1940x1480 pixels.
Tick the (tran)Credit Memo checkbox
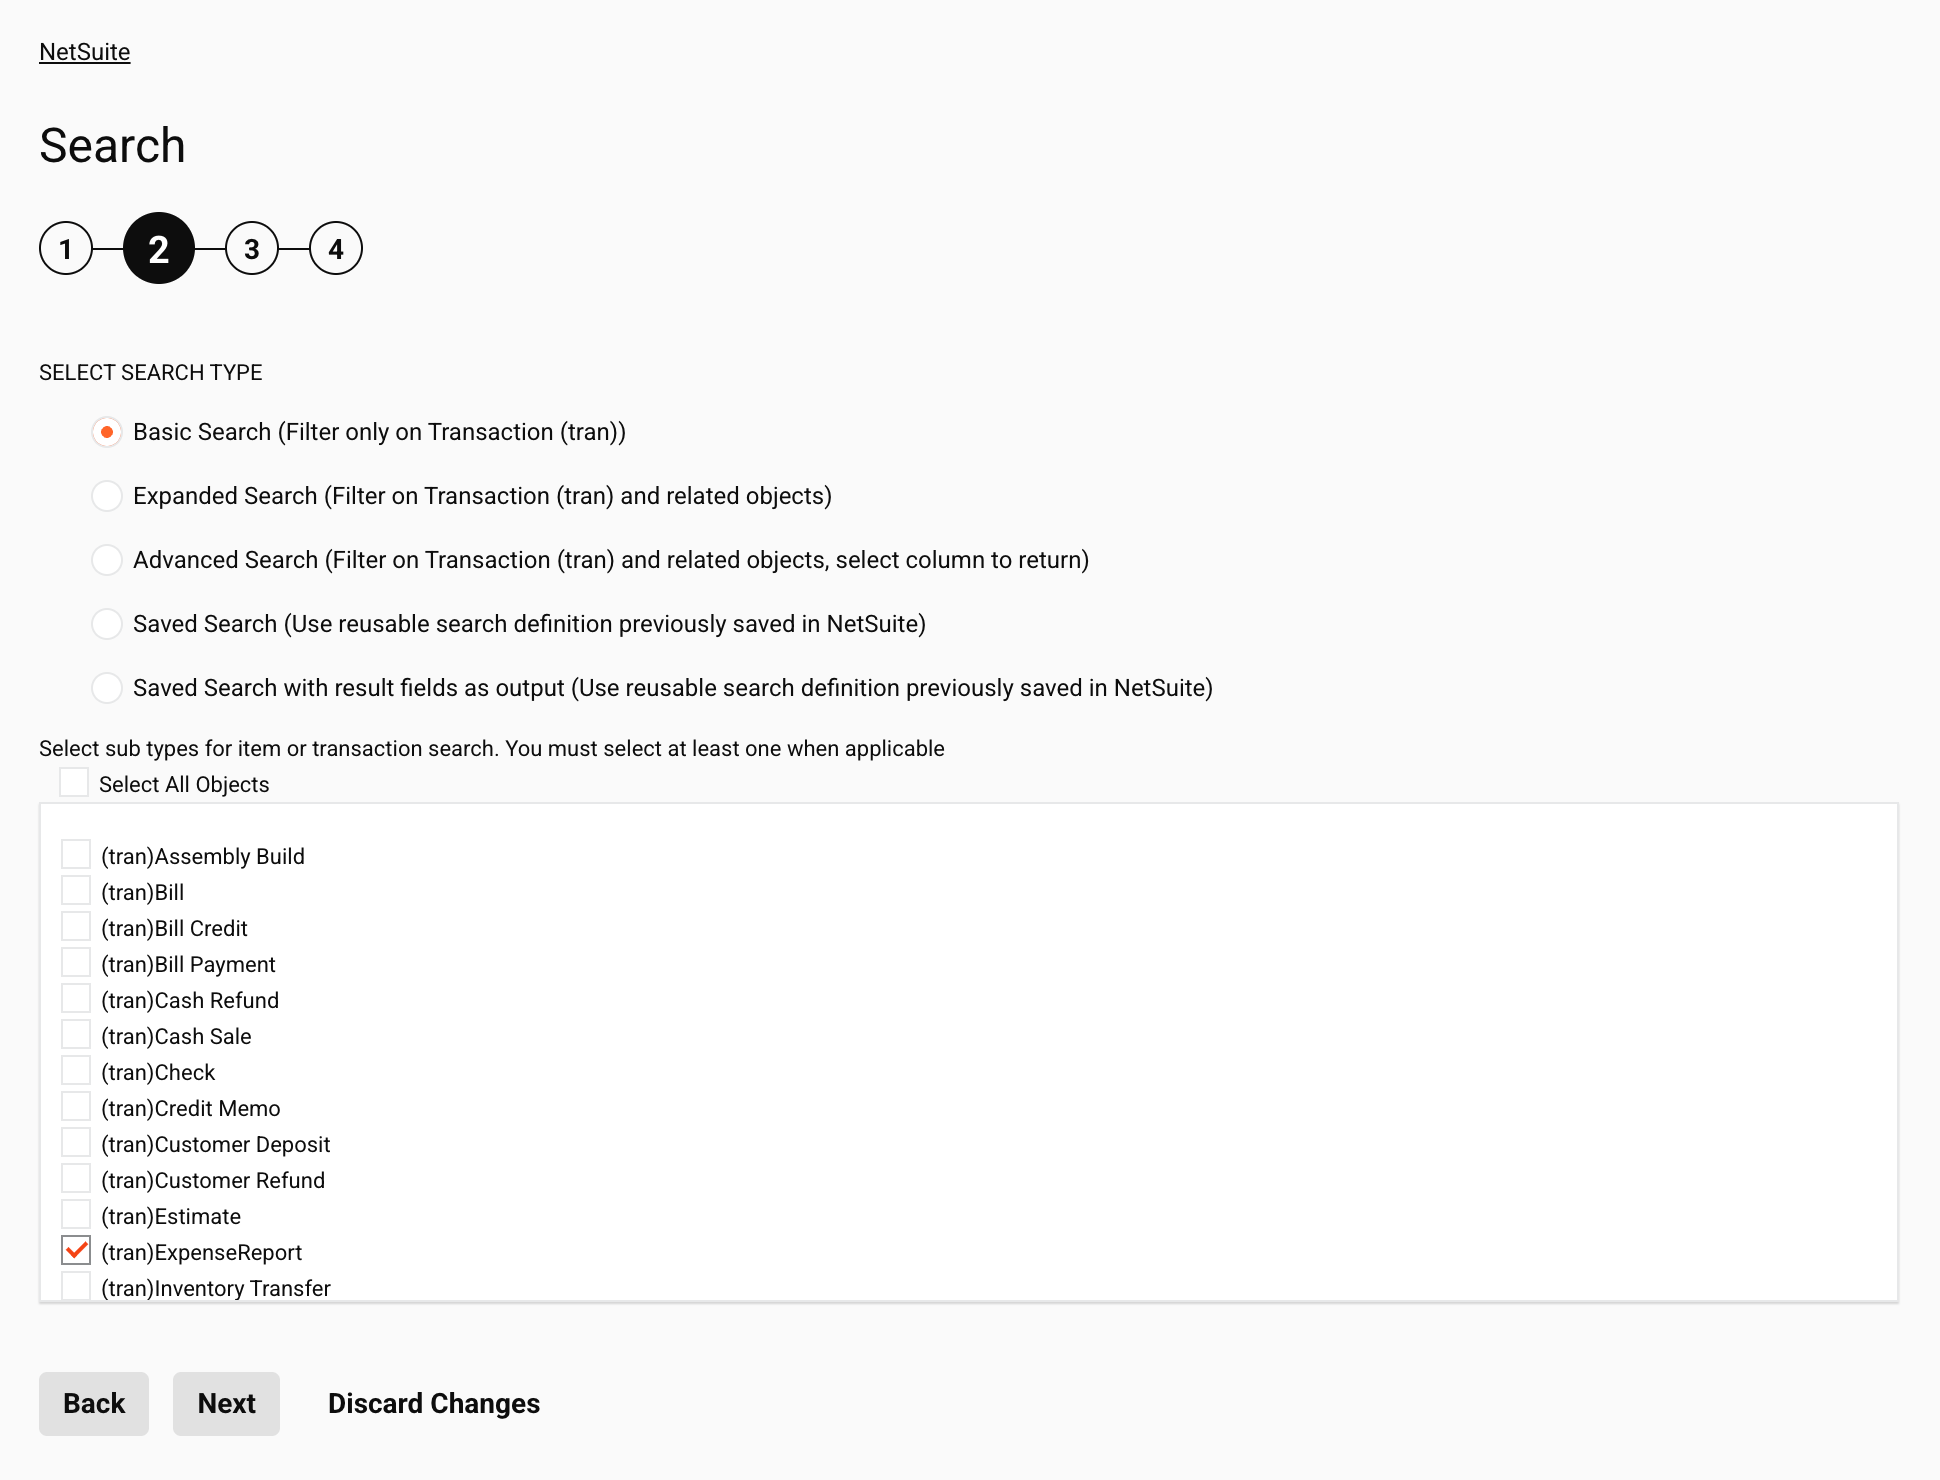[76, 1107]
